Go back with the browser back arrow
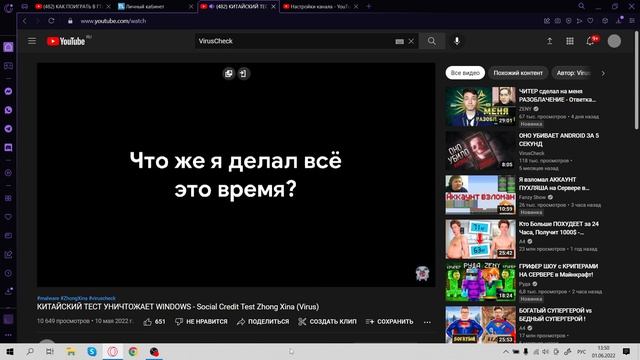The width and height of the screenshot is (640, 360). click(24, 21)
